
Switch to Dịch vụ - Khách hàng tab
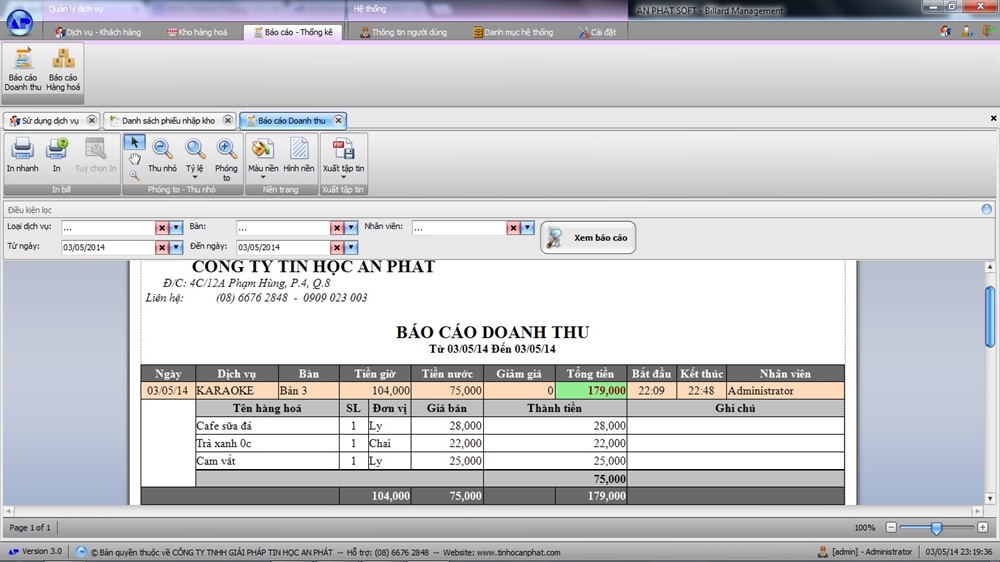pyautogui.click(x=98, y=32)
